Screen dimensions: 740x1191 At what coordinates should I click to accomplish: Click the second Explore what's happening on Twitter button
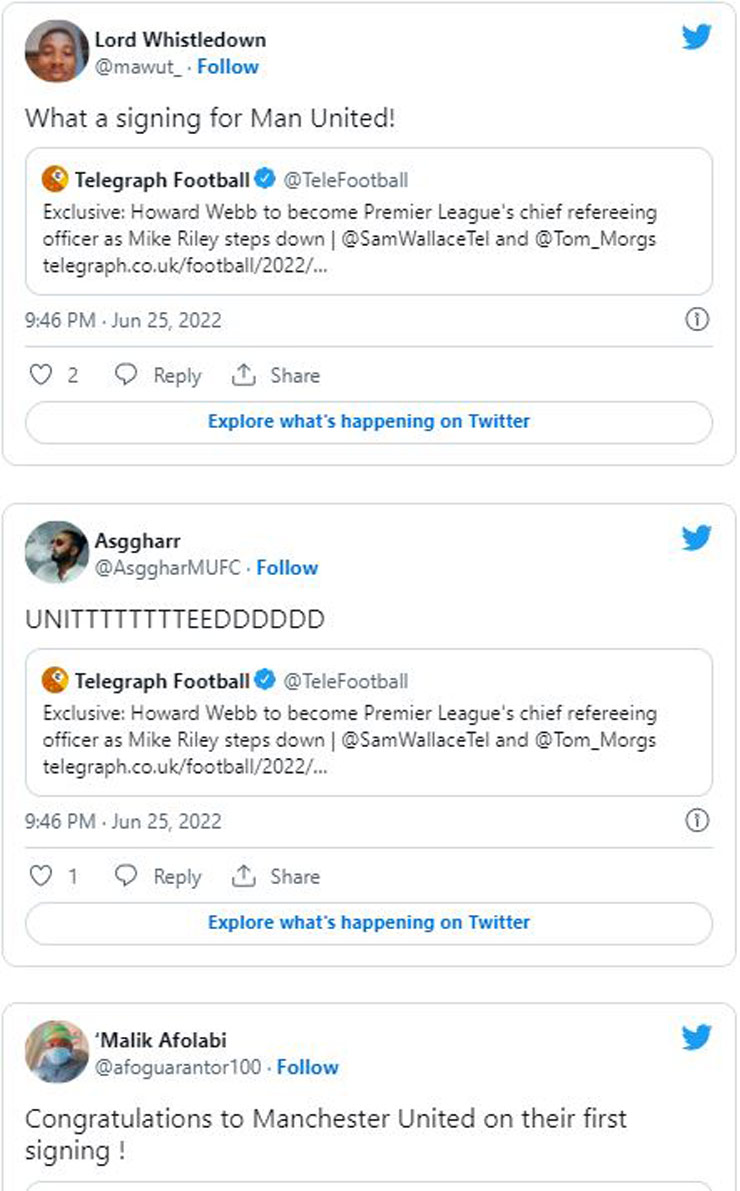pyautogui.click(x=369, y=922)
